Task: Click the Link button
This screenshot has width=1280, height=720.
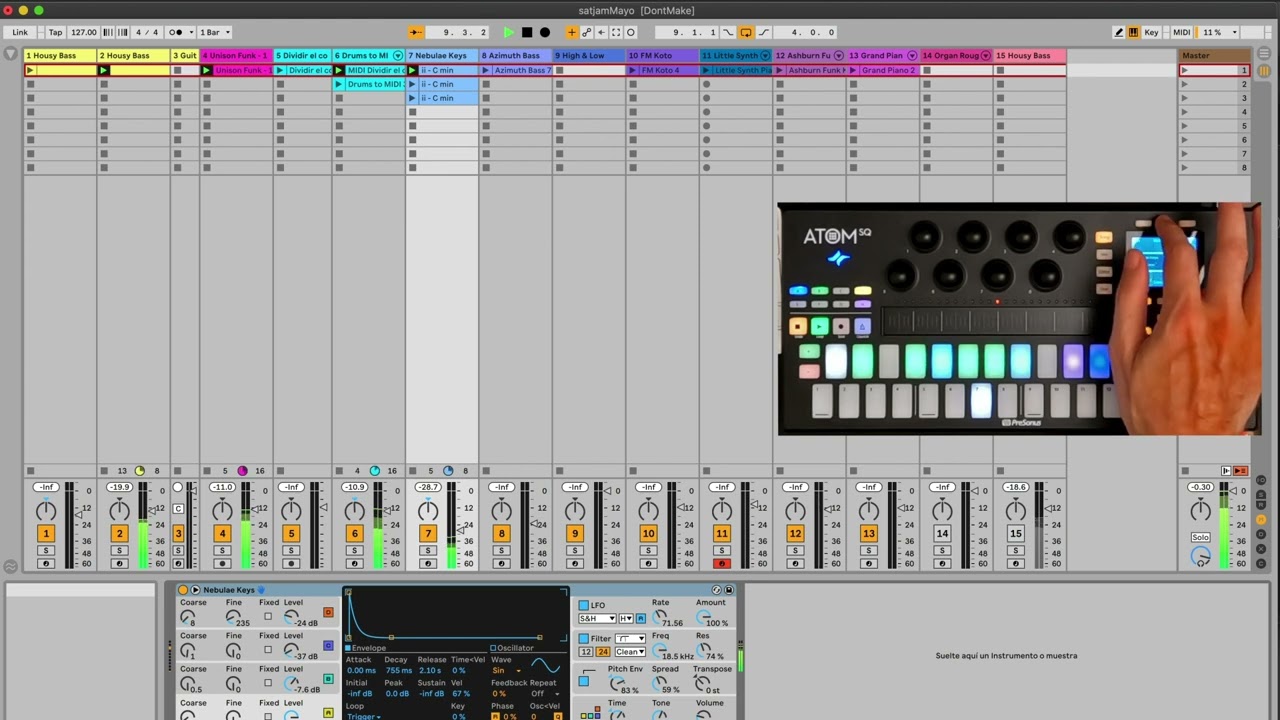Action: pos(20,32)
